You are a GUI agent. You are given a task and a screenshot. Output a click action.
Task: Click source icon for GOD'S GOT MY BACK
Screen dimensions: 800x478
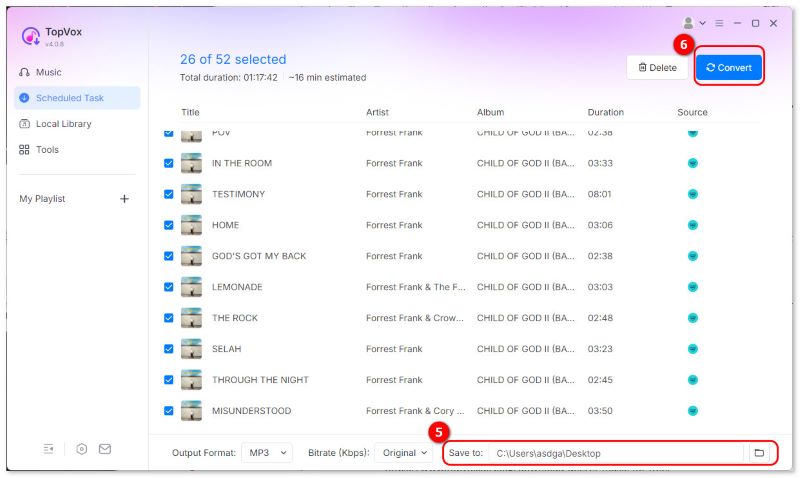click(x=692, y=256)
